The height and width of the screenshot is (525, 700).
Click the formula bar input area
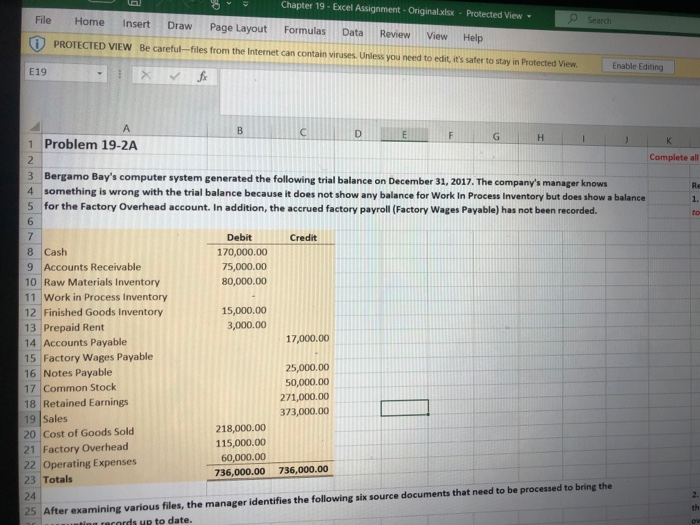pos(459,96)
